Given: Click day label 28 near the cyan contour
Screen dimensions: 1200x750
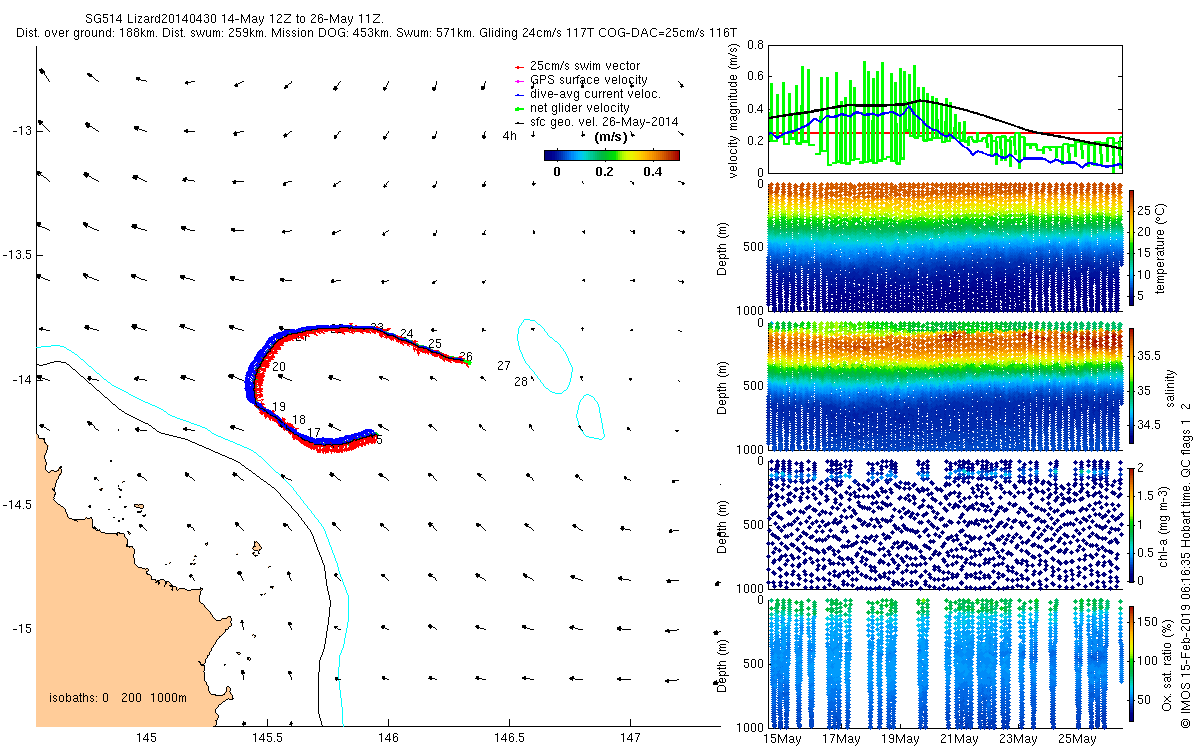Looking at the screenshot, I should 520,382.
